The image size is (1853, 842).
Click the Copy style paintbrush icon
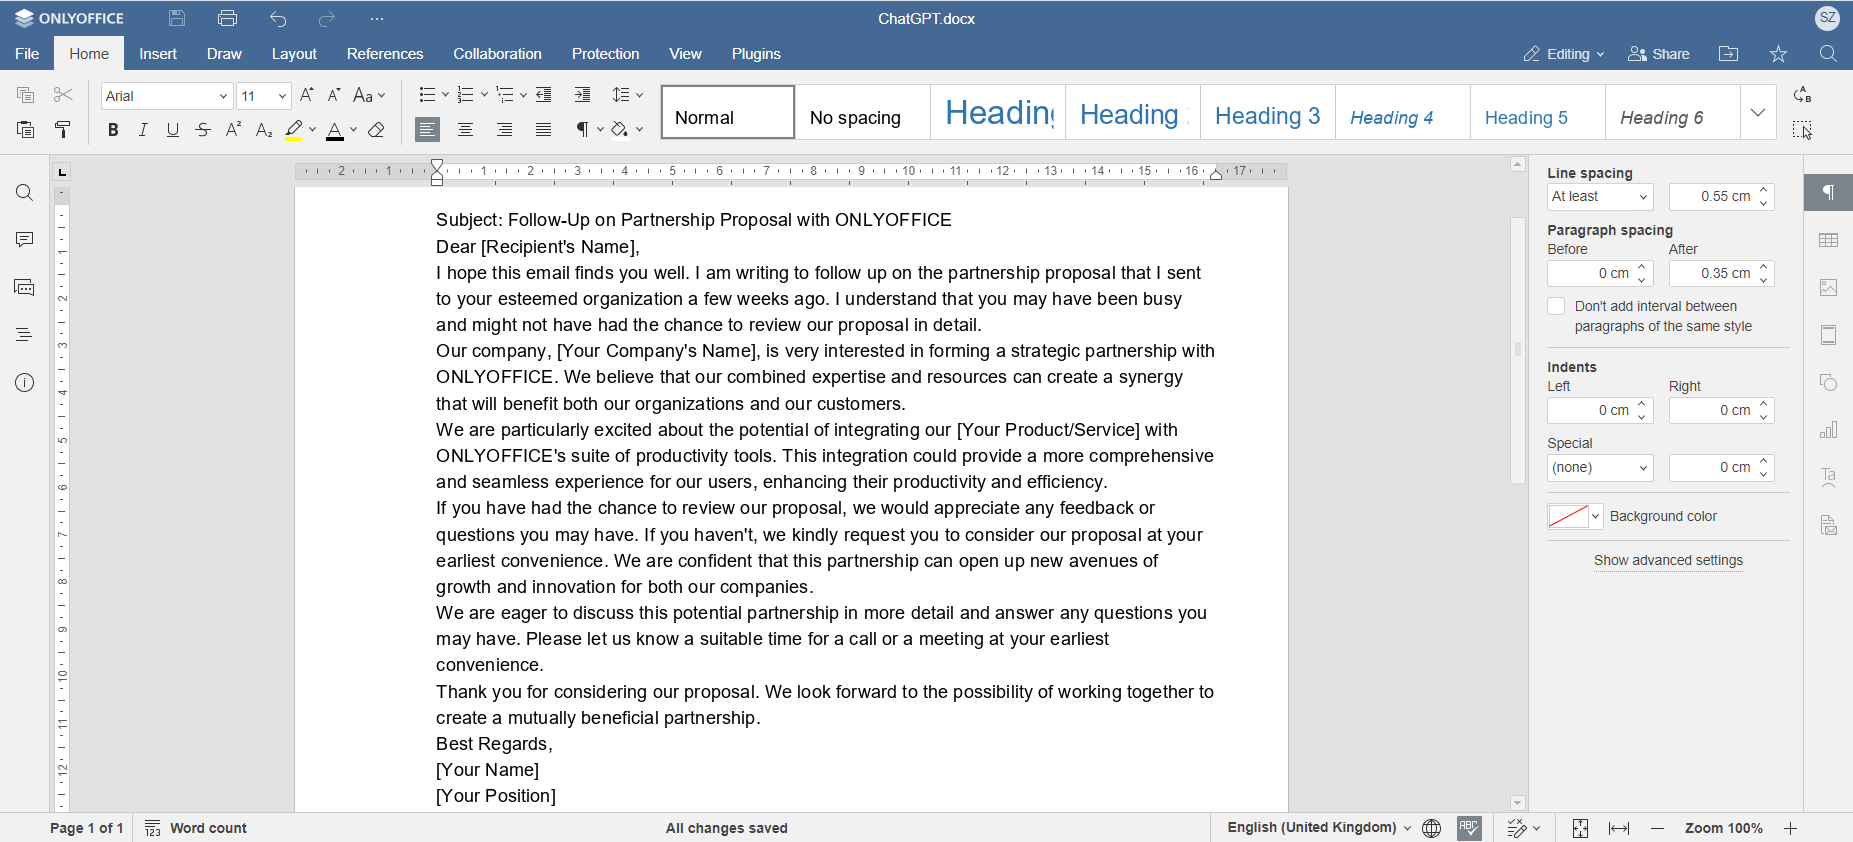point(62,130)
